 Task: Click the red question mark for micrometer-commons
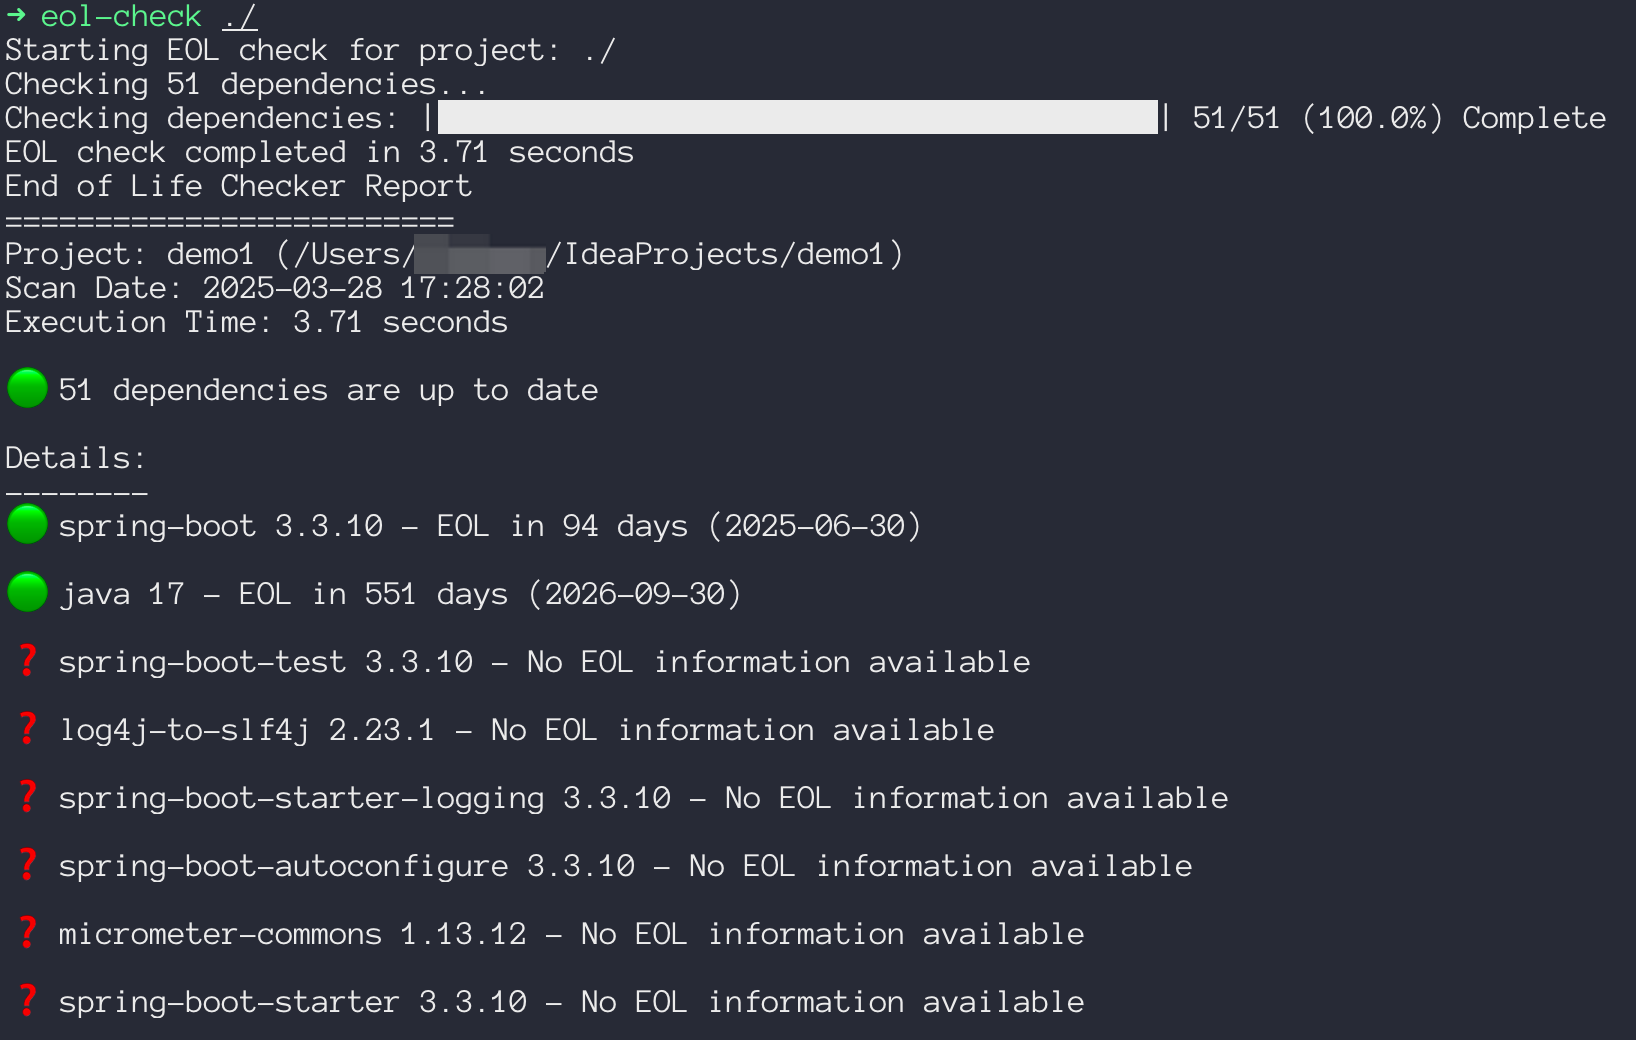click(28, 932)
